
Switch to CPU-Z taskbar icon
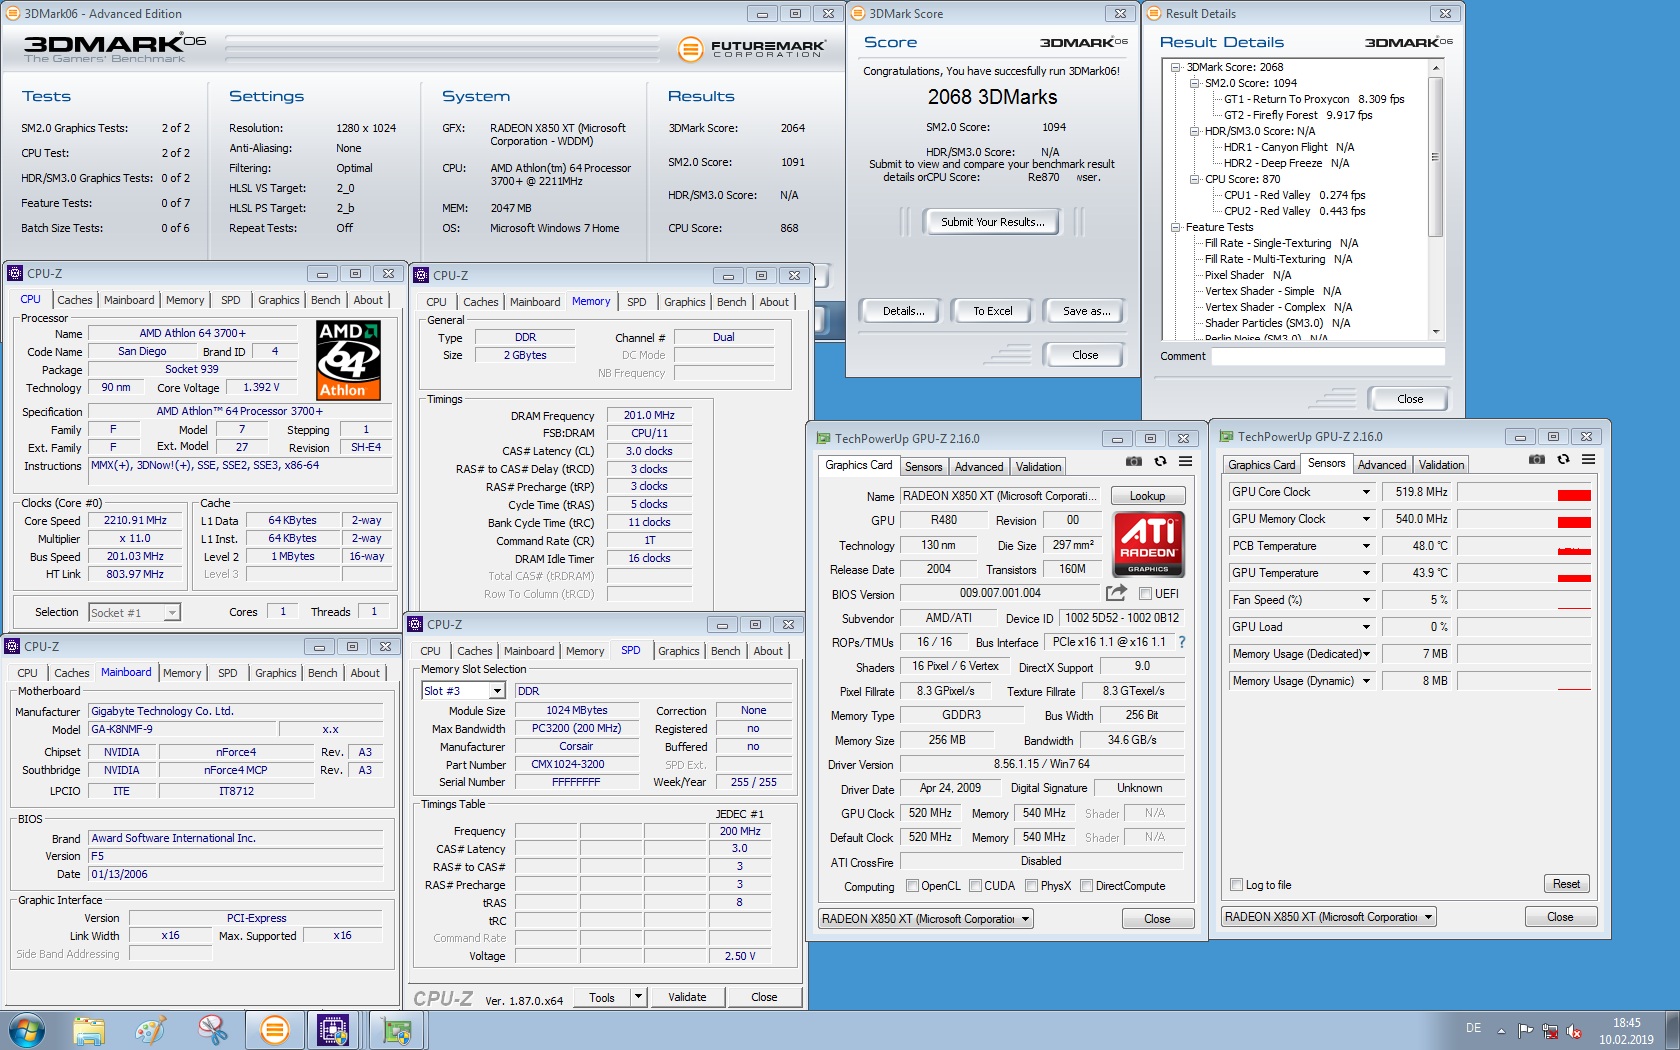click(x=334, y=1030)
